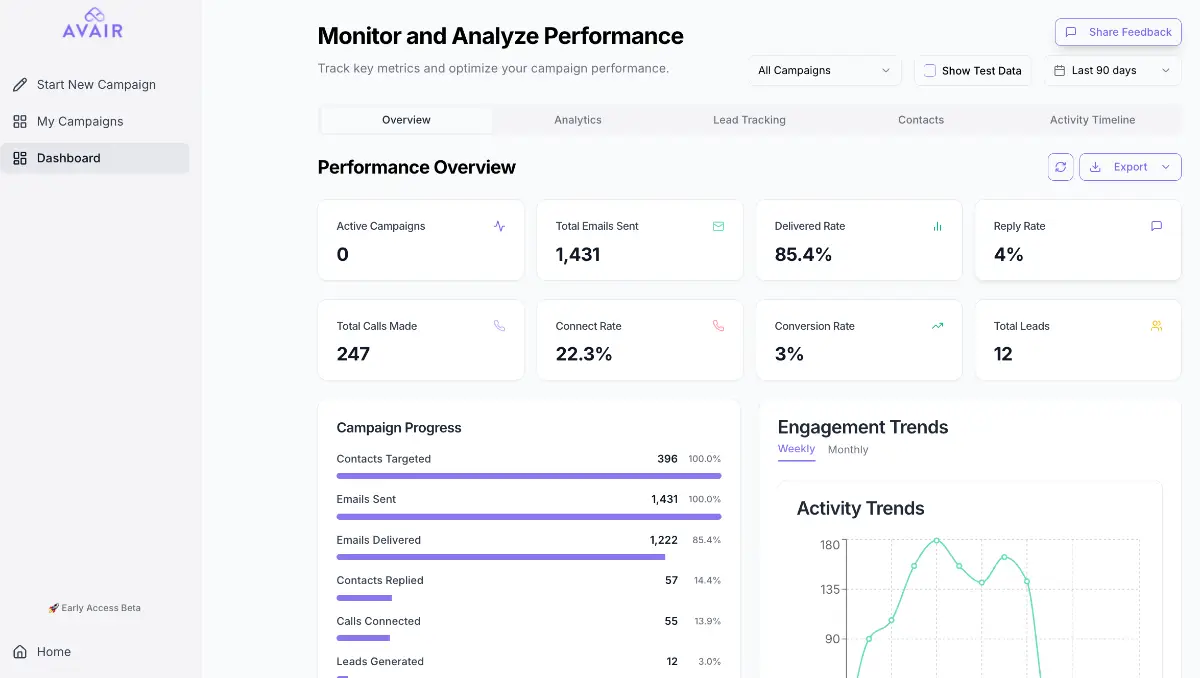Switch to the Analytics tab

tap(578, 120)
